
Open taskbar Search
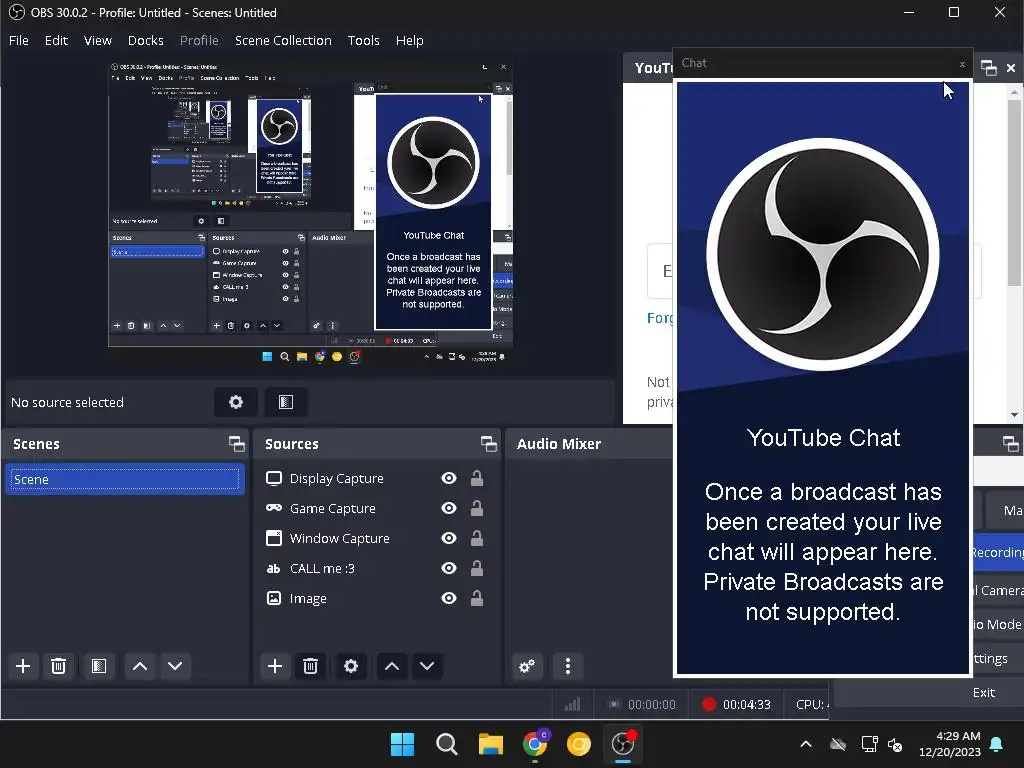[447, 744]
